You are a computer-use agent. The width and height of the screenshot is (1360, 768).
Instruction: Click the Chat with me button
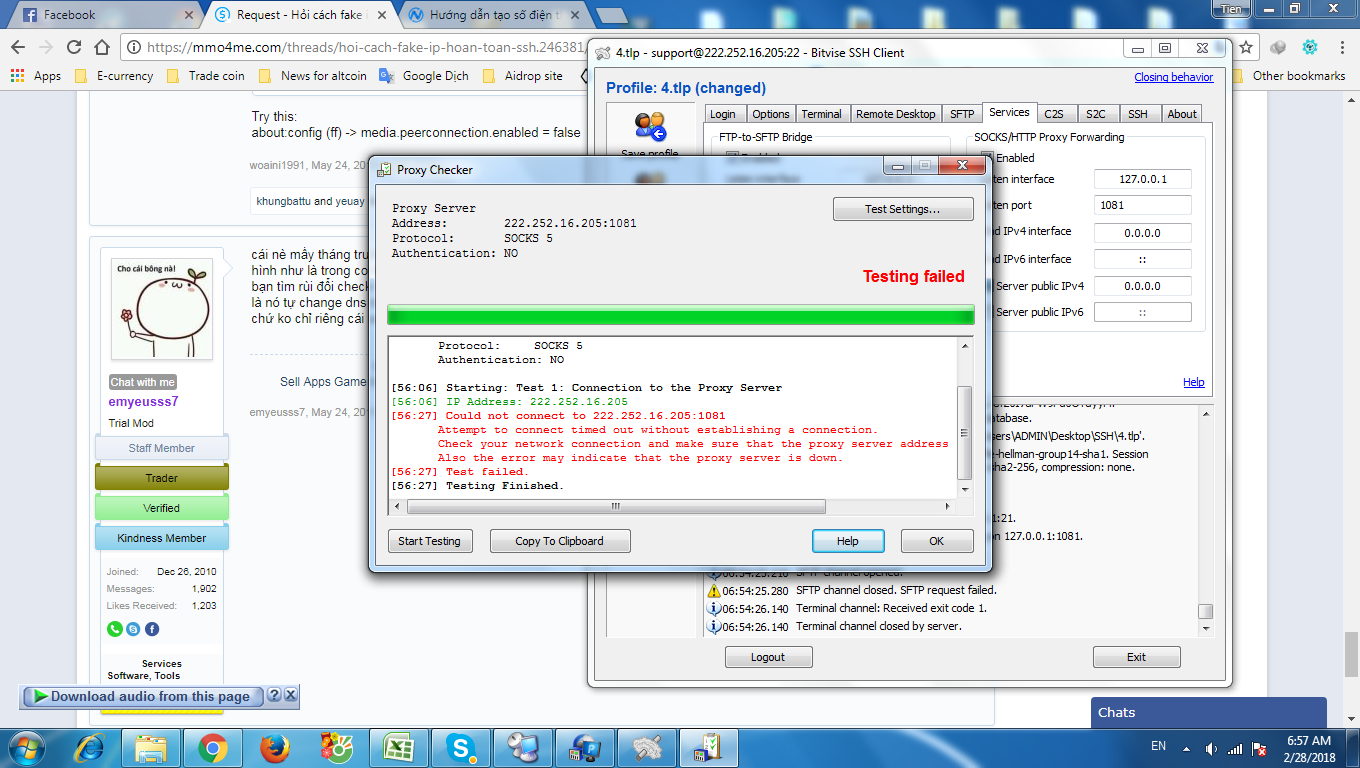pyautogui.click(x=142, y=382)
